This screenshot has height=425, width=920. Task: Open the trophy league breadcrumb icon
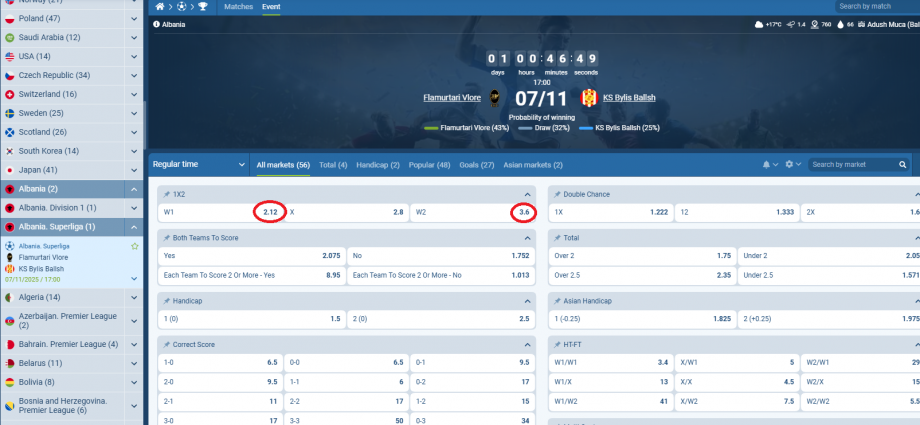pyautogui.click(x=202, y=6)
